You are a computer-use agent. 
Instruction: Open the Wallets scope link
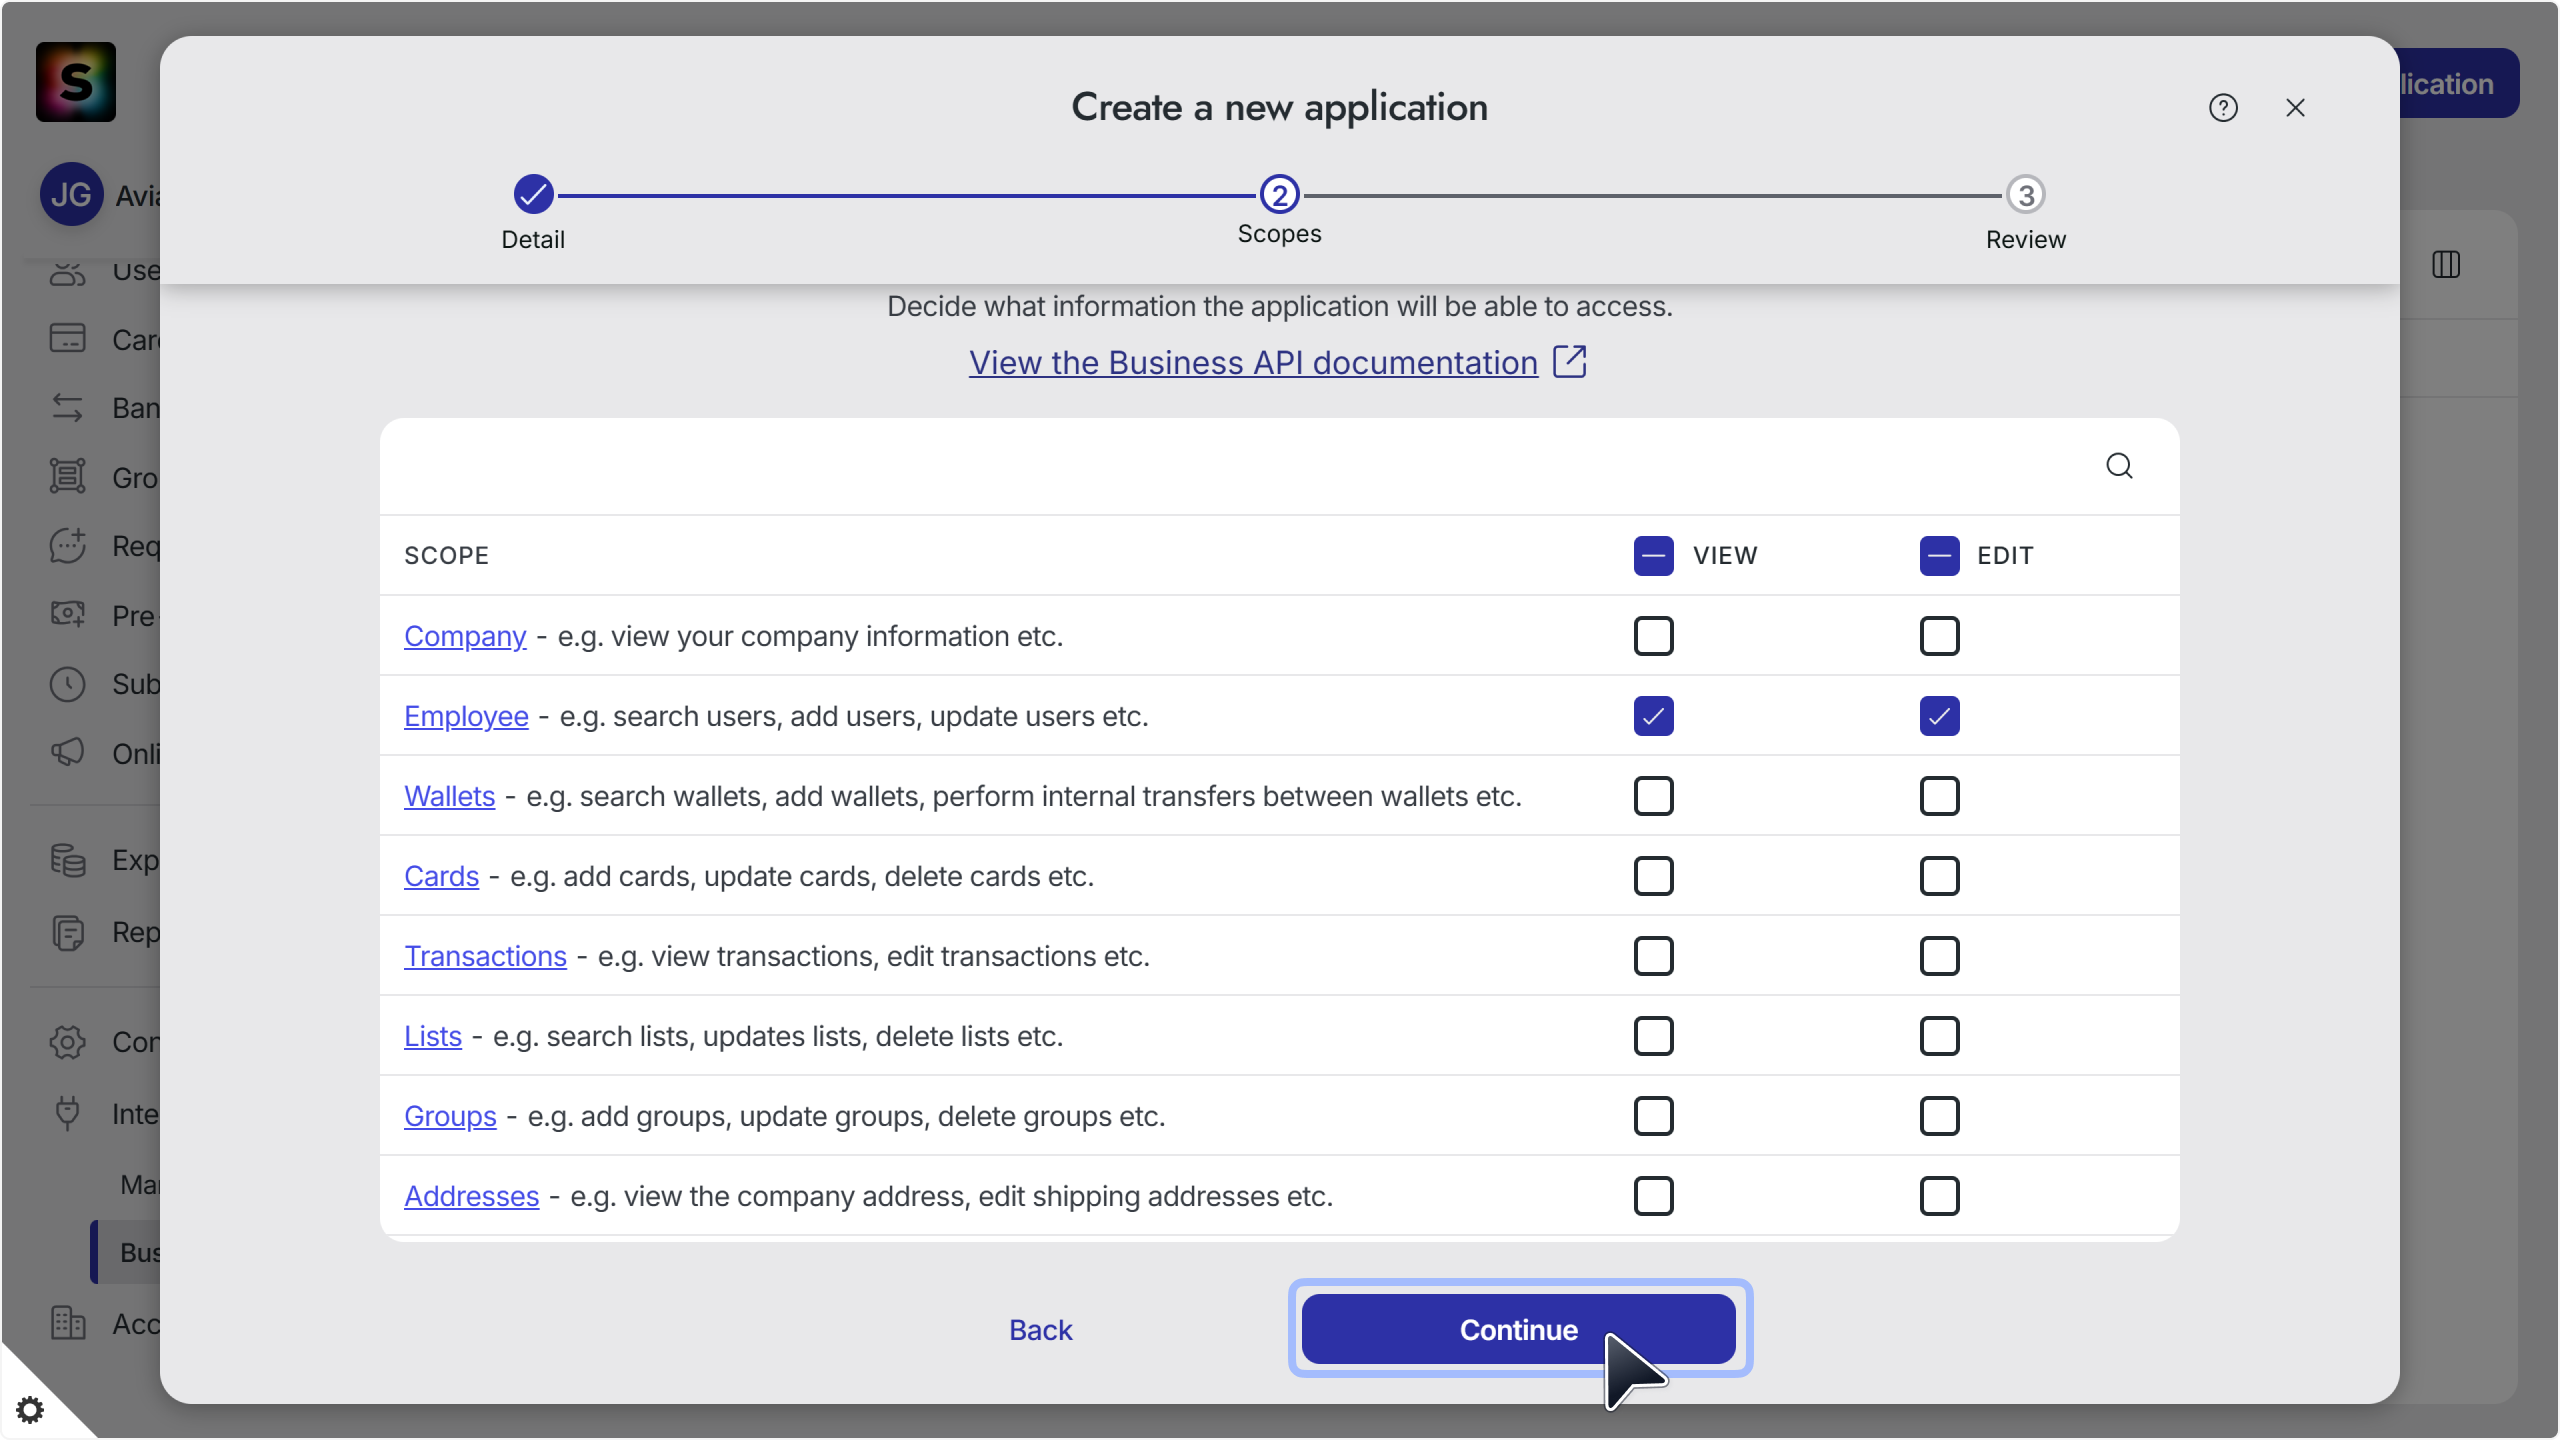(449, 796)
